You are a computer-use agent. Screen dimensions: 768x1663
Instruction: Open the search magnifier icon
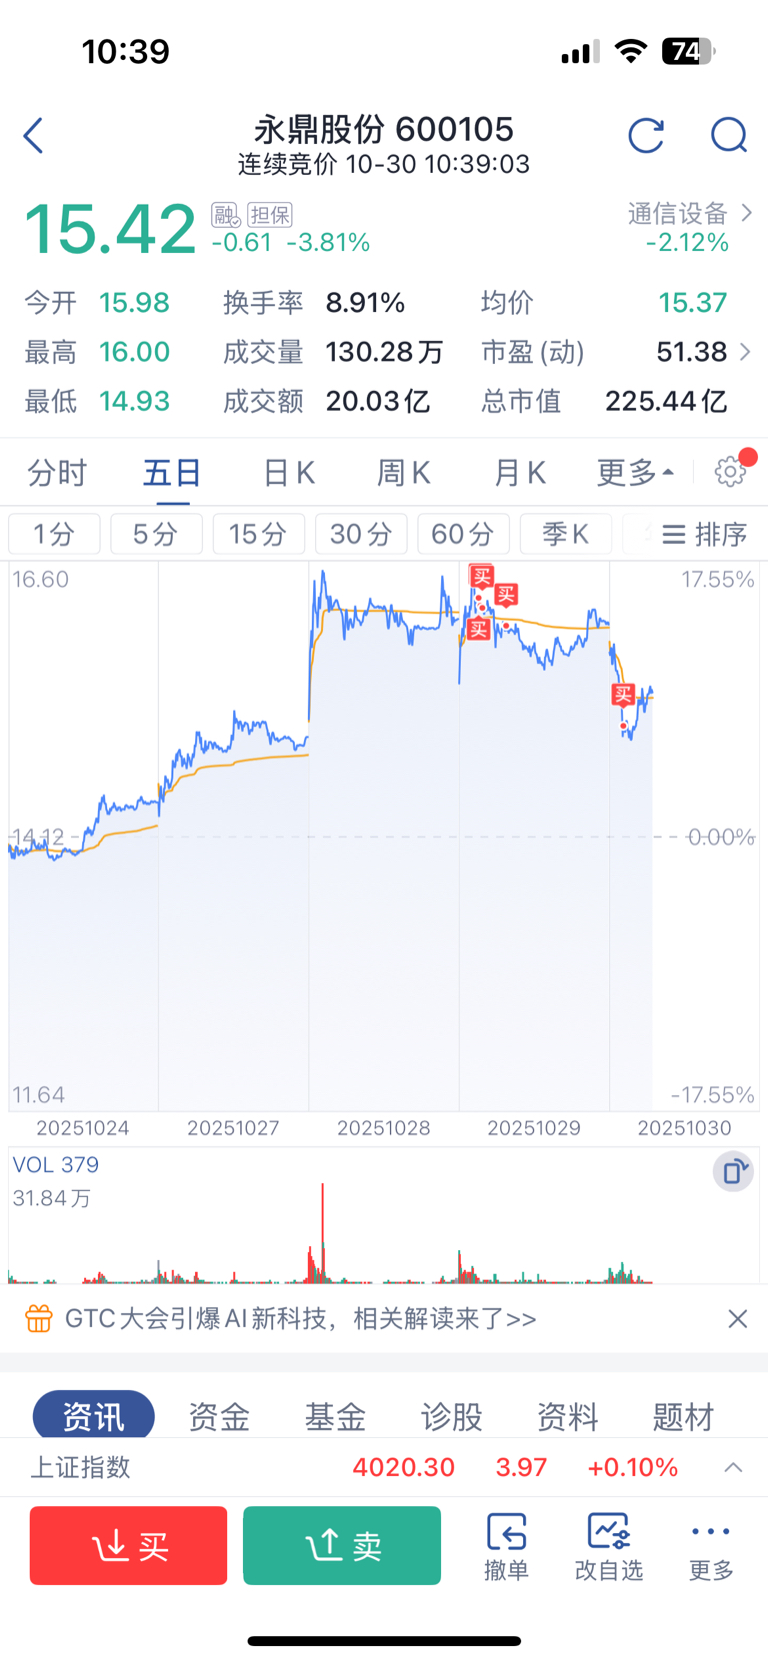tap(729, 135)
